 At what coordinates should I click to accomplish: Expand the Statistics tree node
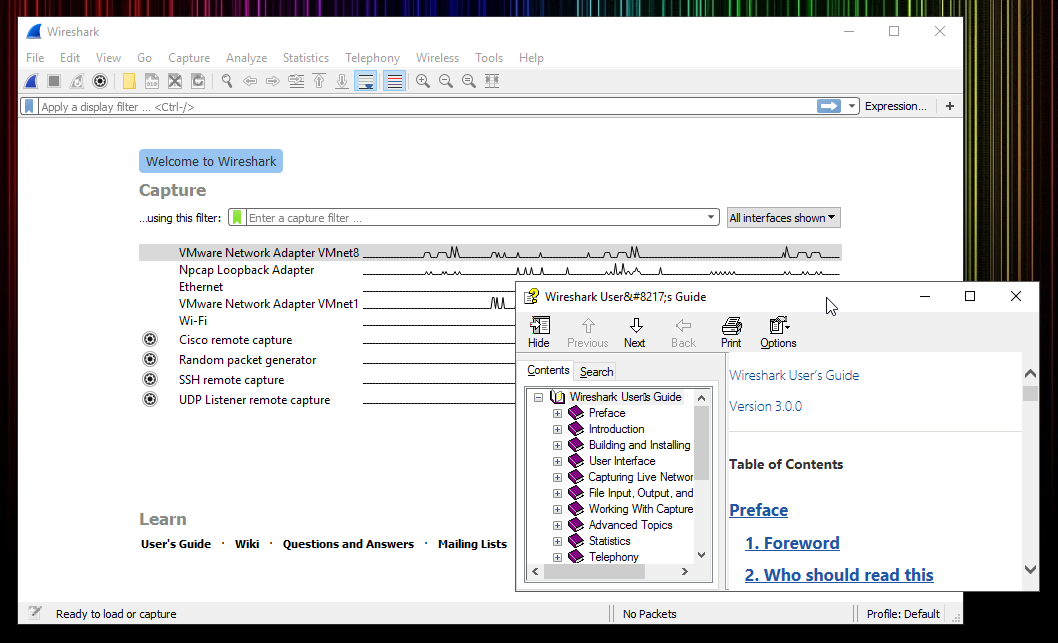click(557, 541)
